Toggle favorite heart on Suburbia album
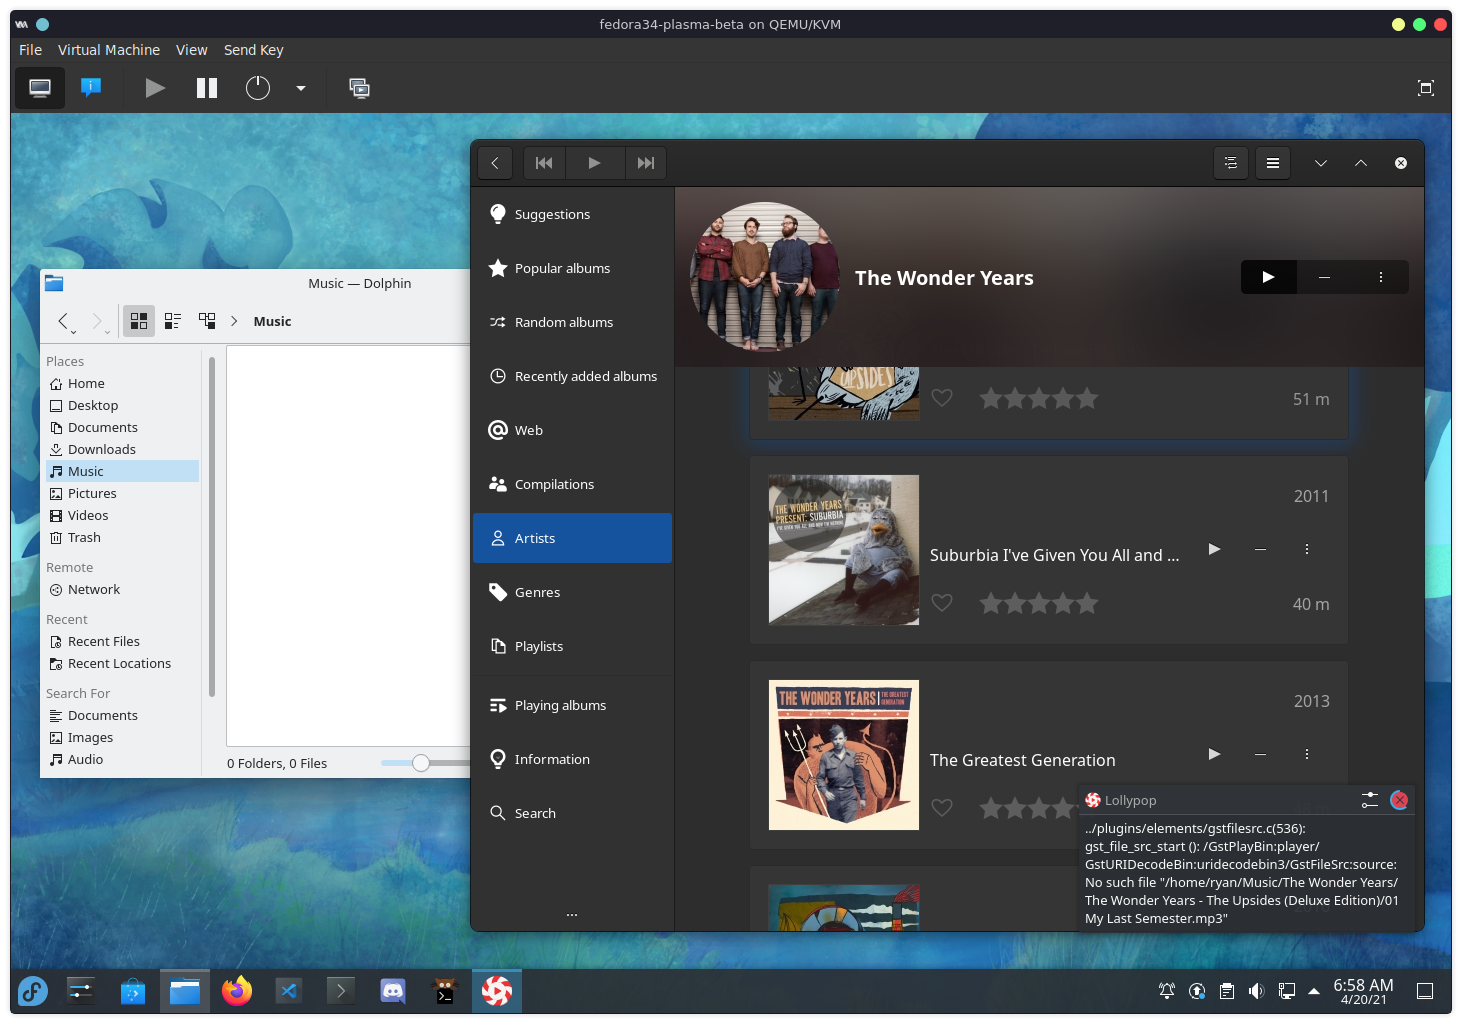Screen dimensions: 1462x1024 pyautogui.click(x=942, y=603)
